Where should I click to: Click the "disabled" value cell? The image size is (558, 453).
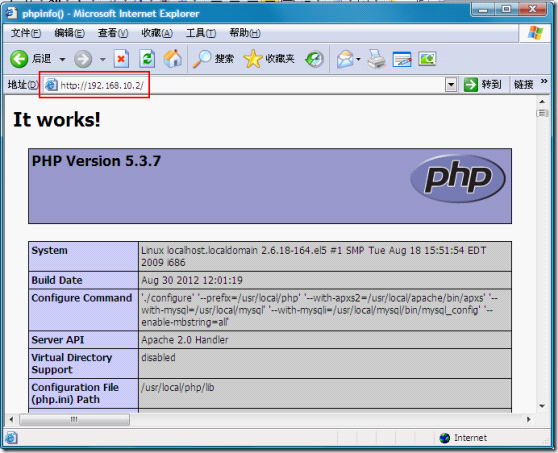tap(158, 358)
